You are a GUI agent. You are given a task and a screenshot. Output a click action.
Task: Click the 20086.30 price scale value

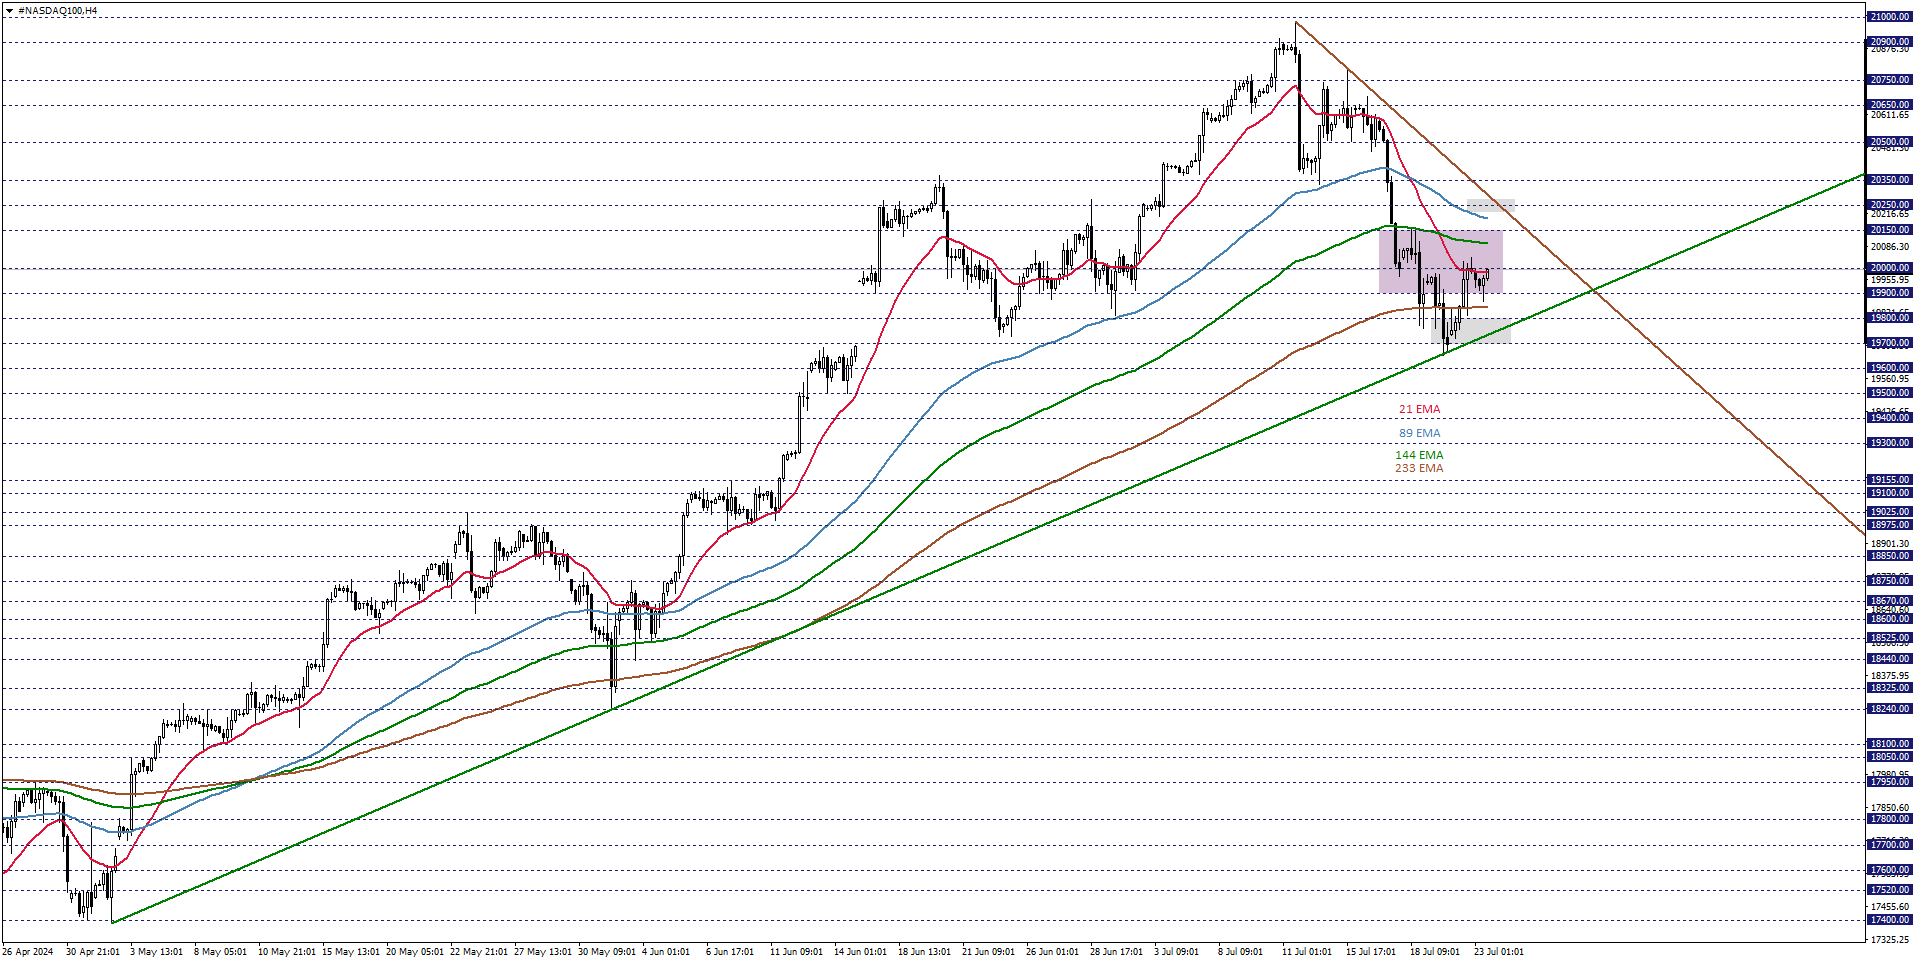[x=1889, y=247]
